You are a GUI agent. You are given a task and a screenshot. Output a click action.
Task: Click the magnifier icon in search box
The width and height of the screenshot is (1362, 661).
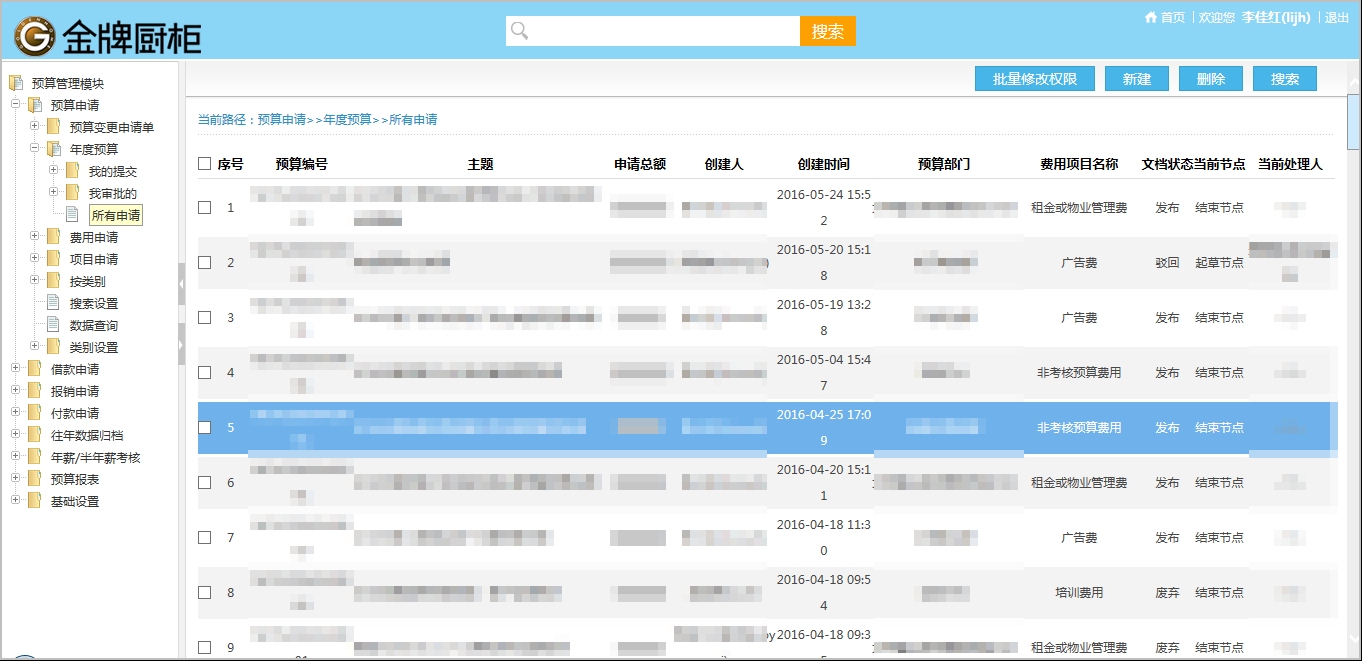click(x=519, y=31)
